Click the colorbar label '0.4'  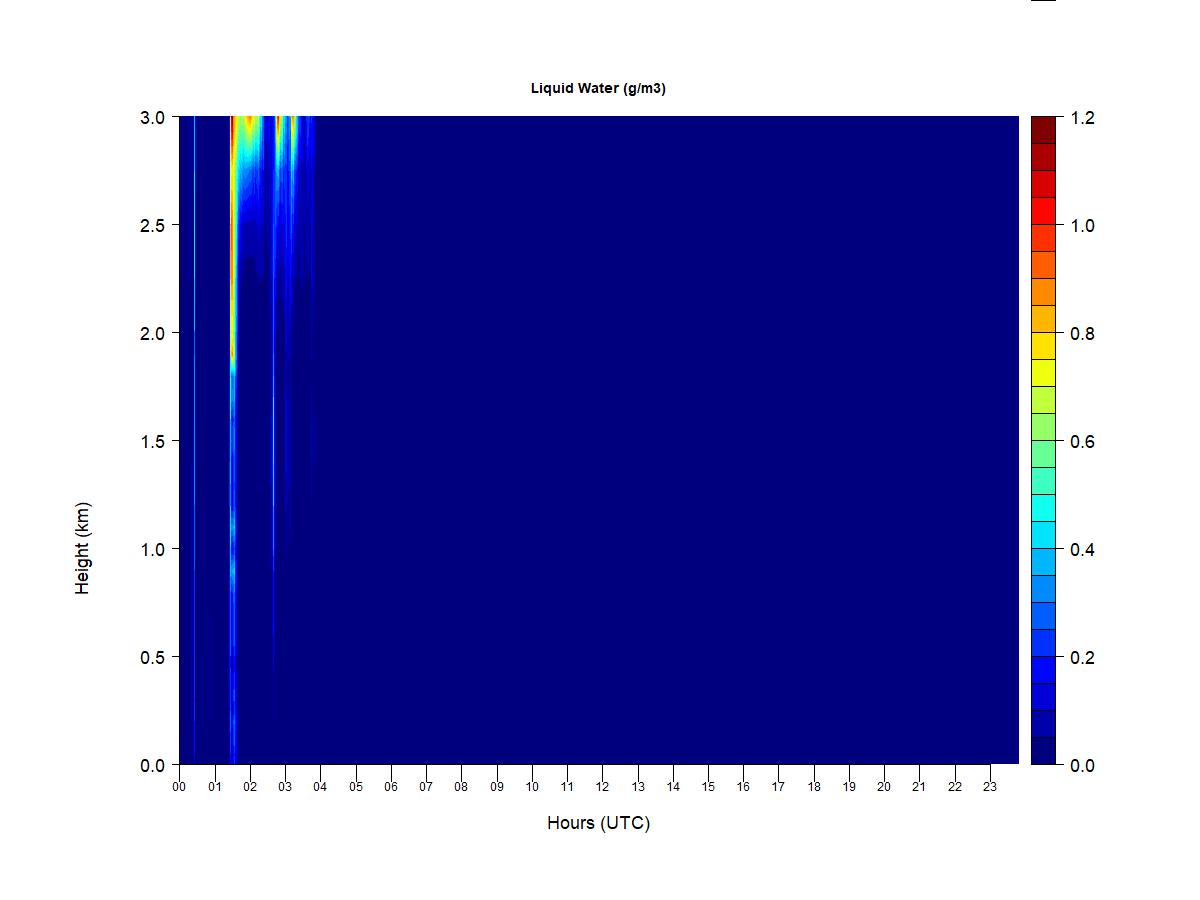(x=1082, y=550)
